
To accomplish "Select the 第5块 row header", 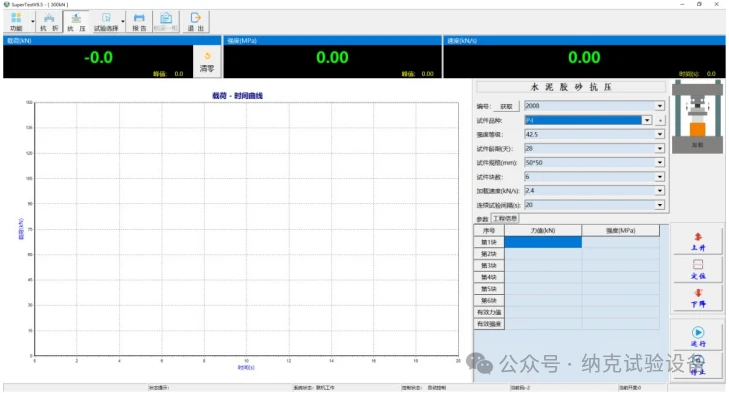I will 489,289.
